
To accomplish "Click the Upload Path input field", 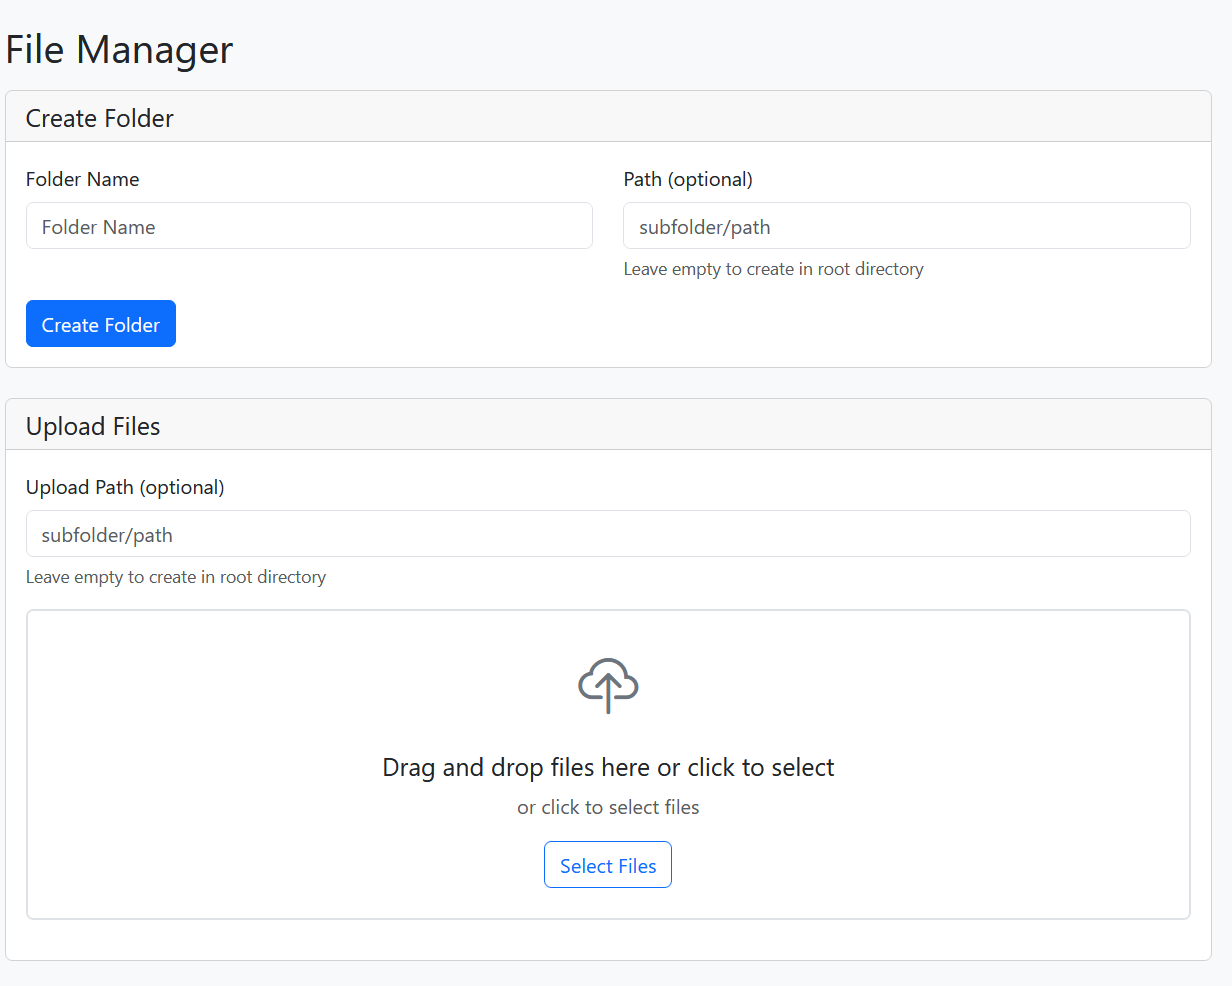I will 608,533.
